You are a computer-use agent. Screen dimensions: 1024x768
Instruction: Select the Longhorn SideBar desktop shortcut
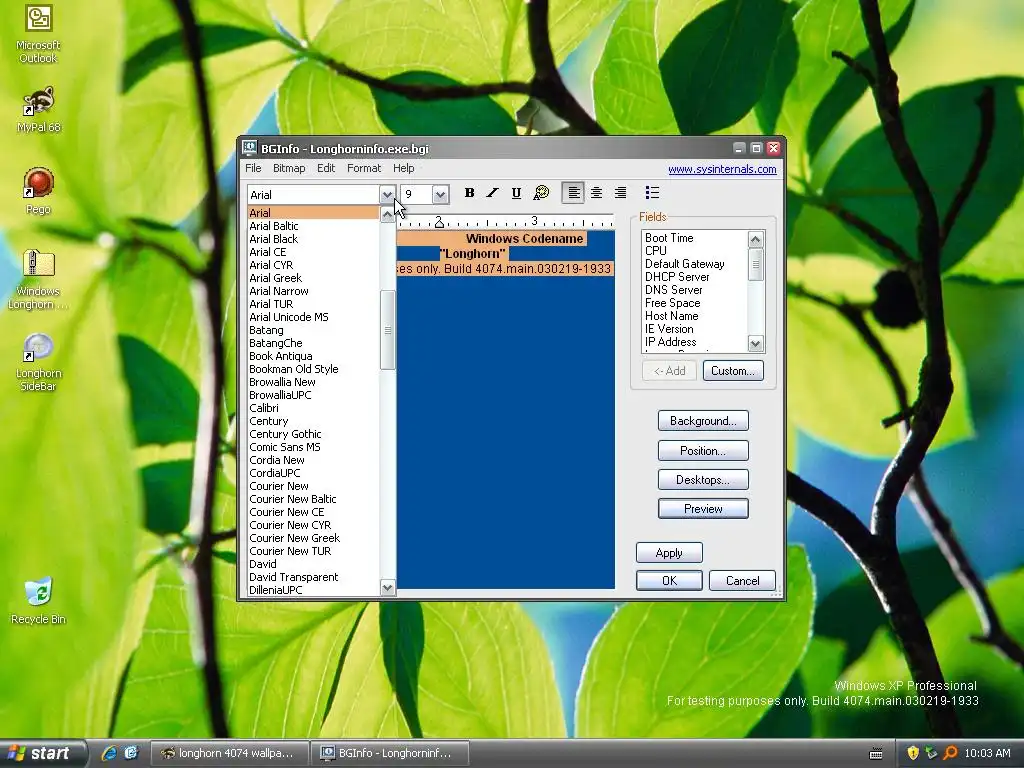[38, 362]
